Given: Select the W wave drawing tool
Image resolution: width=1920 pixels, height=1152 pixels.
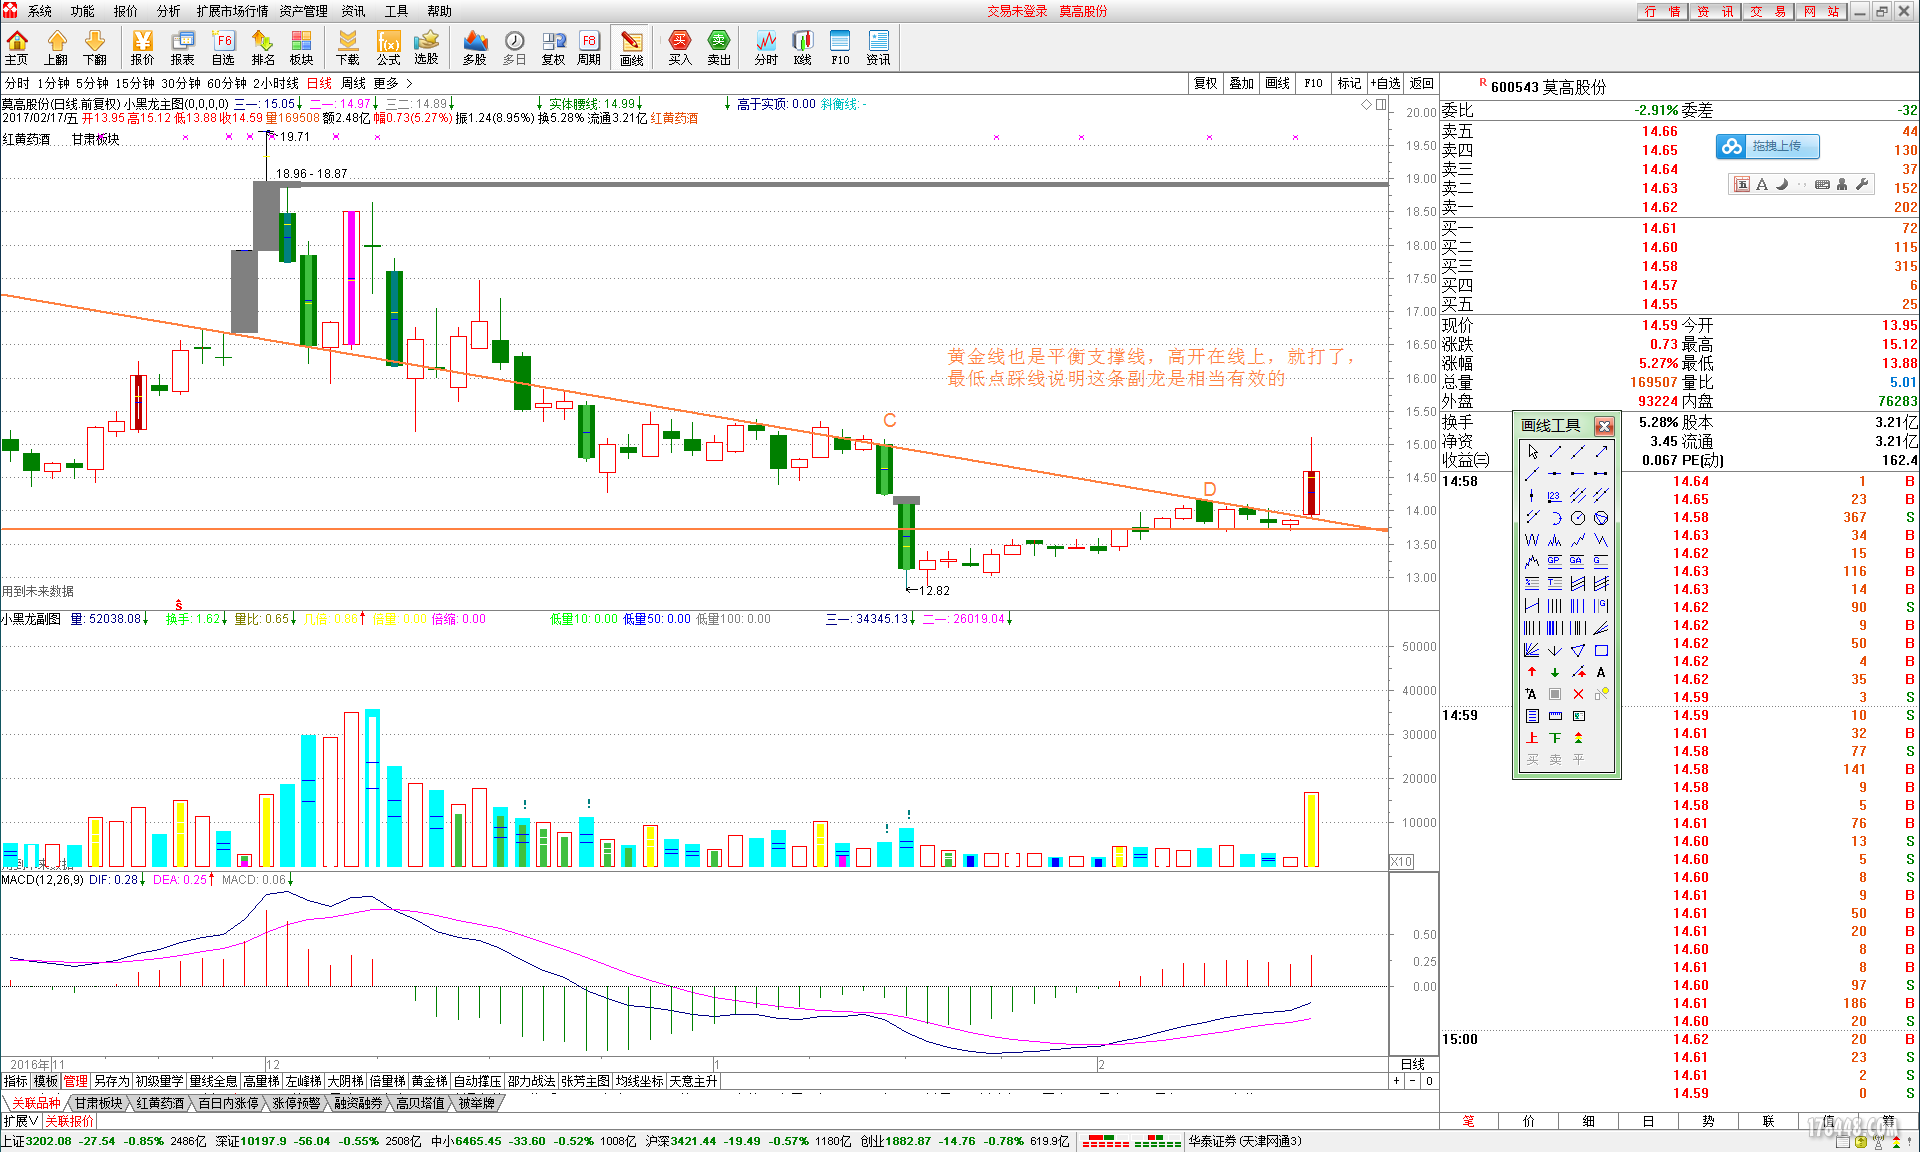Looking at the screenshot, I should (1532, 540).
